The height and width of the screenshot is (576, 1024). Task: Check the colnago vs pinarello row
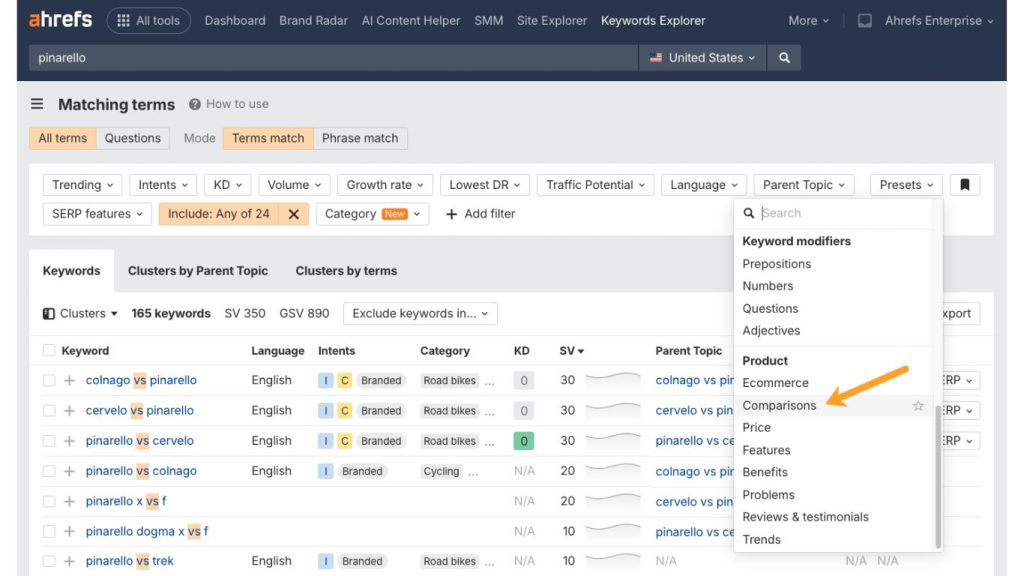tap(49, 380)
